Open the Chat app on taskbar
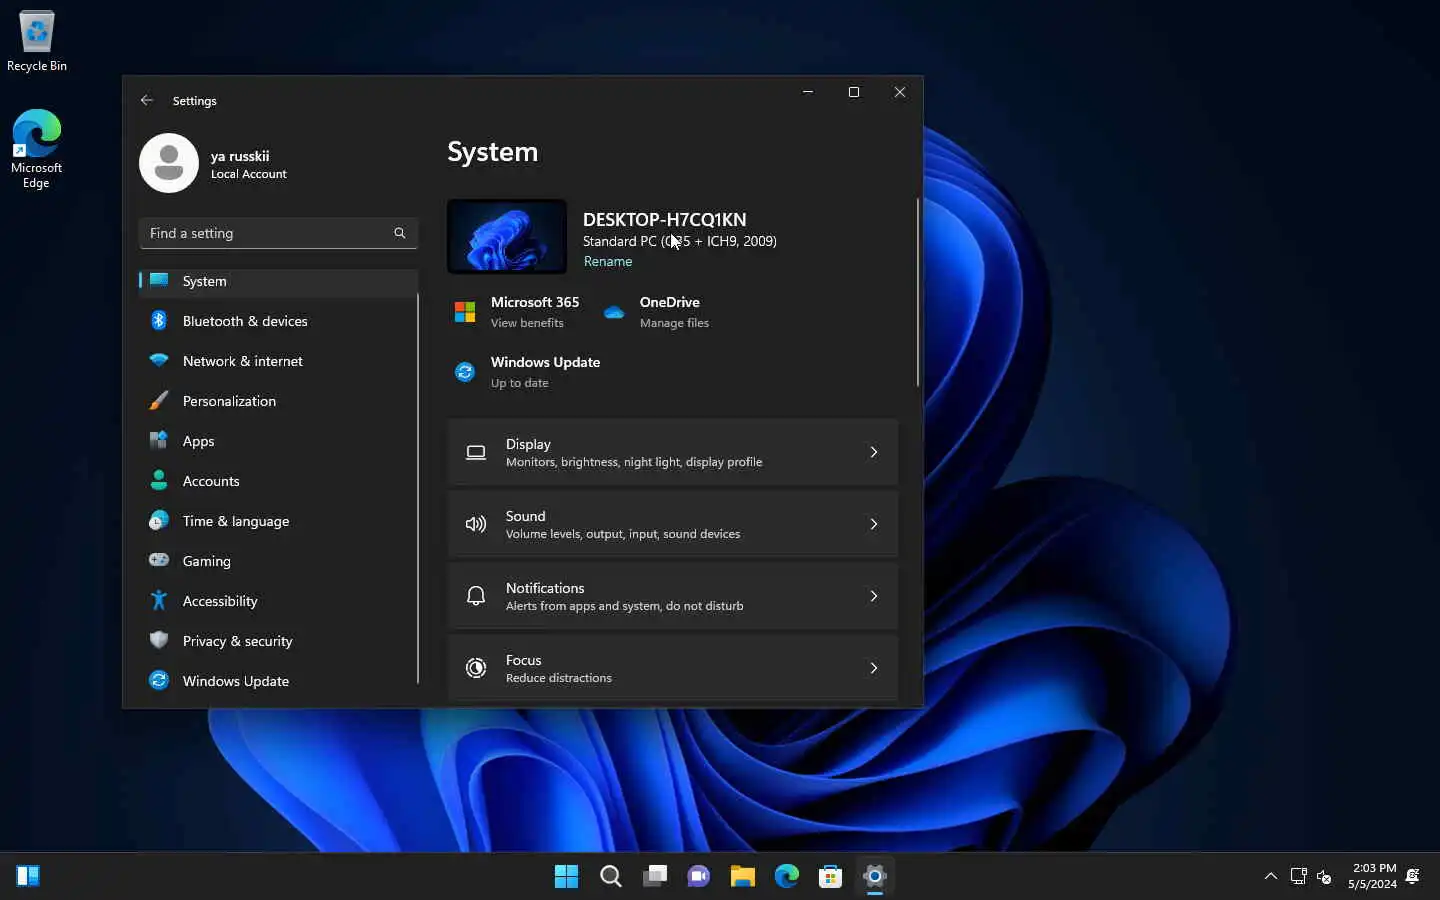 click(x=698, y=876)
